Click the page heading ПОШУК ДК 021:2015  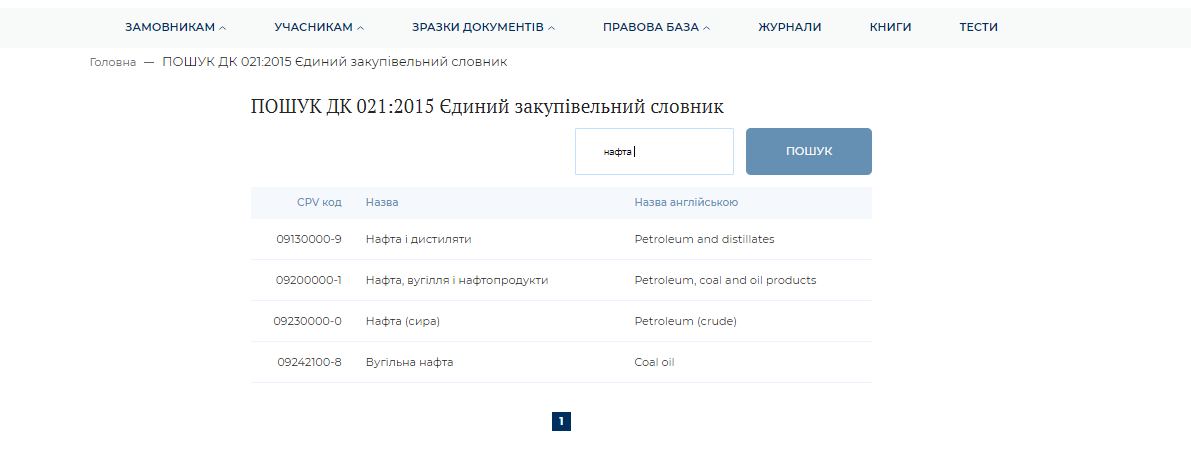point(487,107)
